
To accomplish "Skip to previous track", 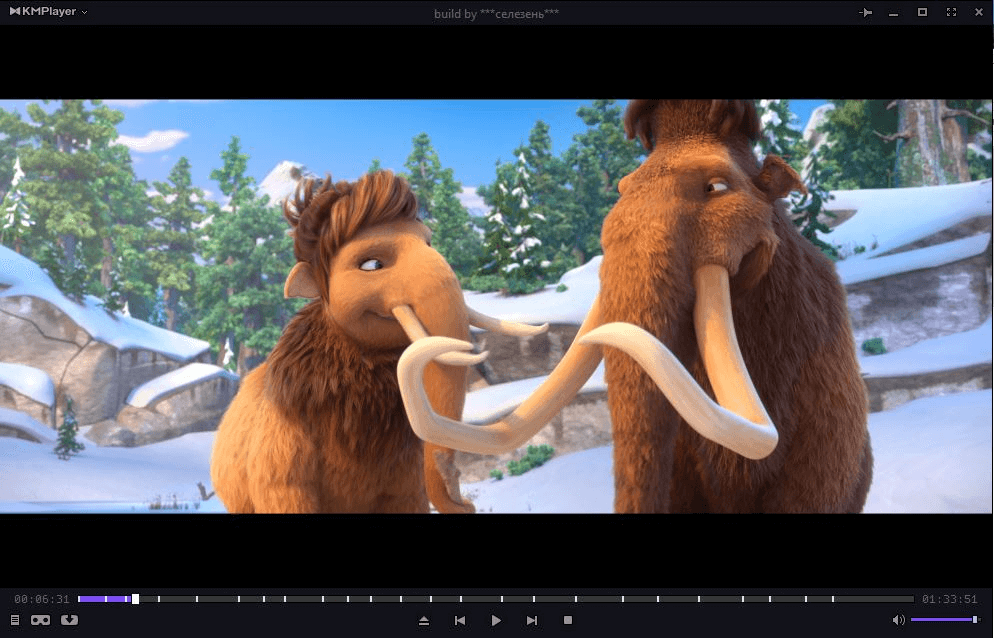I will click(460, 620).
